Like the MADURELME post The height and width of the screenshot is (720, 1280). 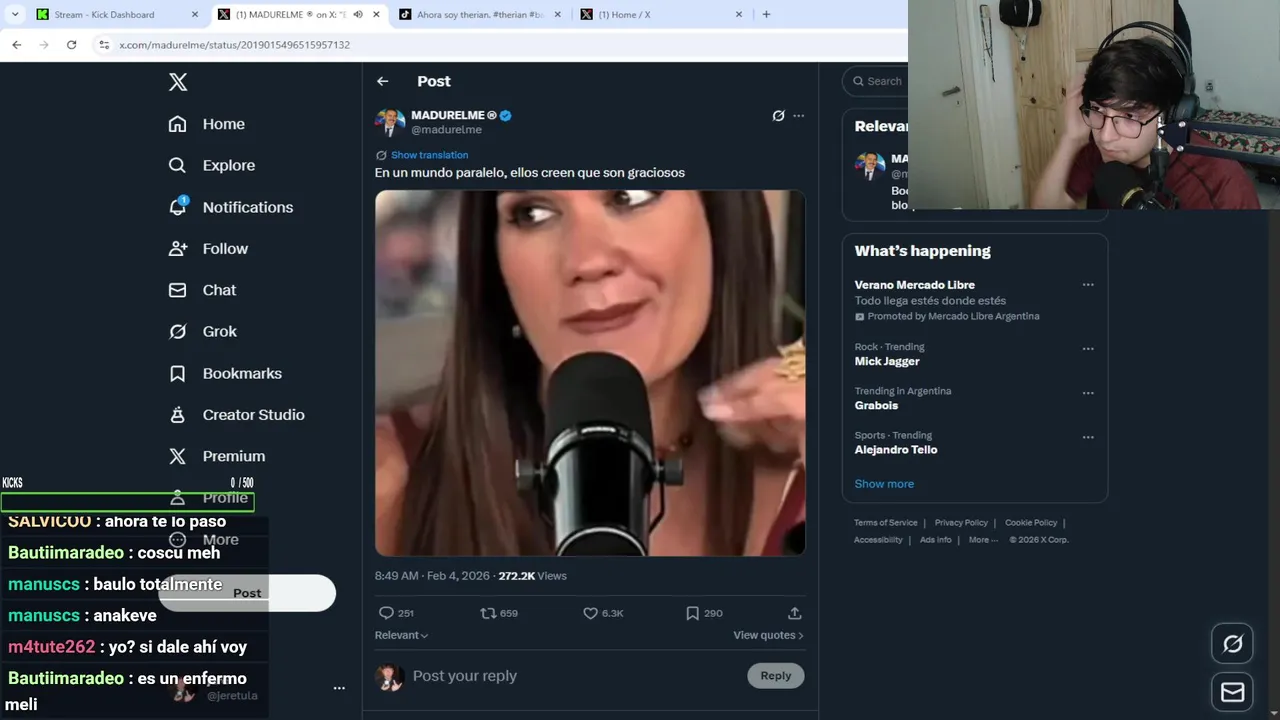(x=603, y=613)
